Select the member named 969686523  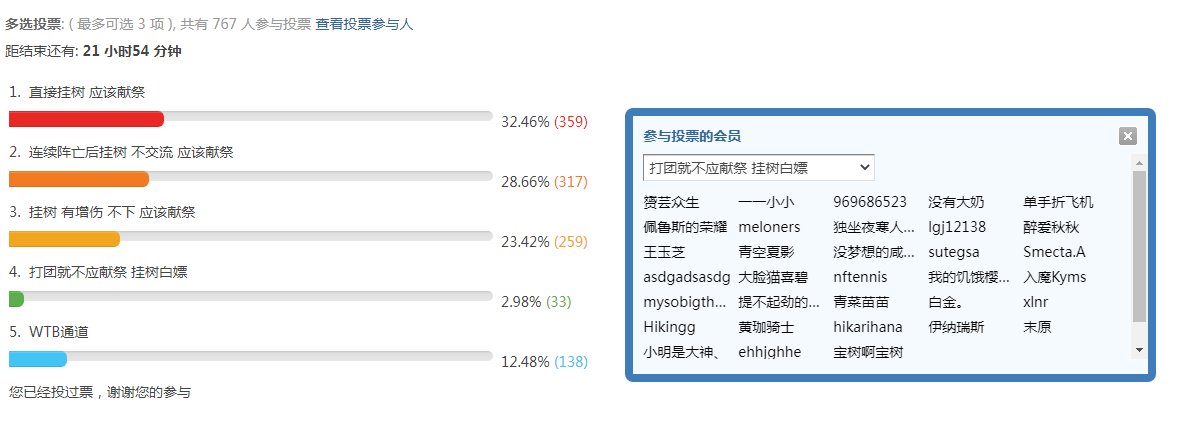pos(870,202)
